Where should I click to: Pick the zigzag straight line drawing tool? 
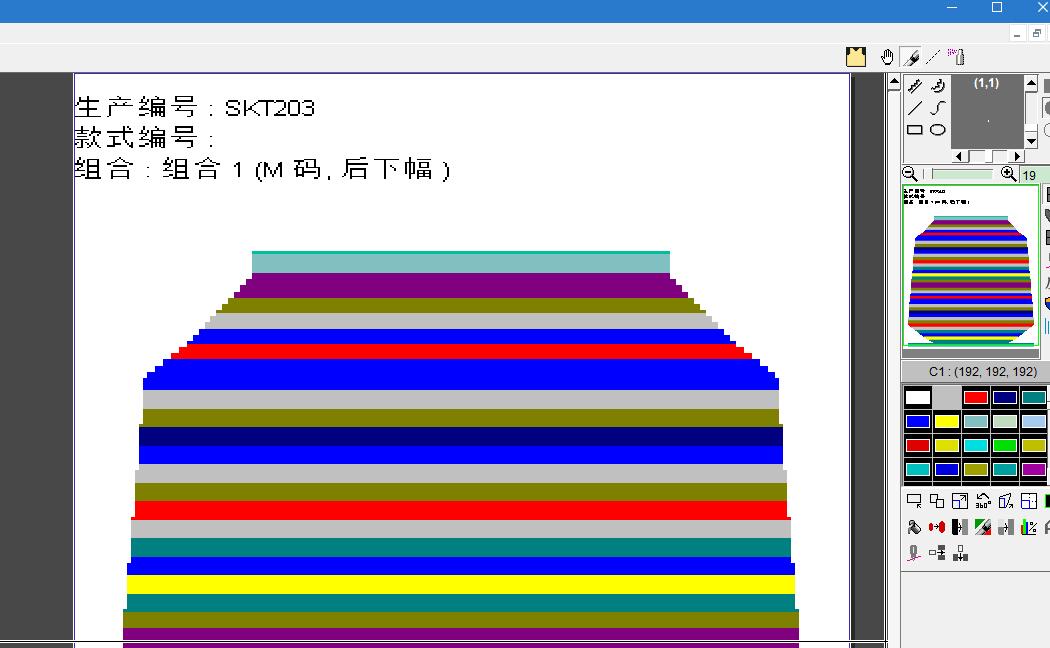pos(915,86)
